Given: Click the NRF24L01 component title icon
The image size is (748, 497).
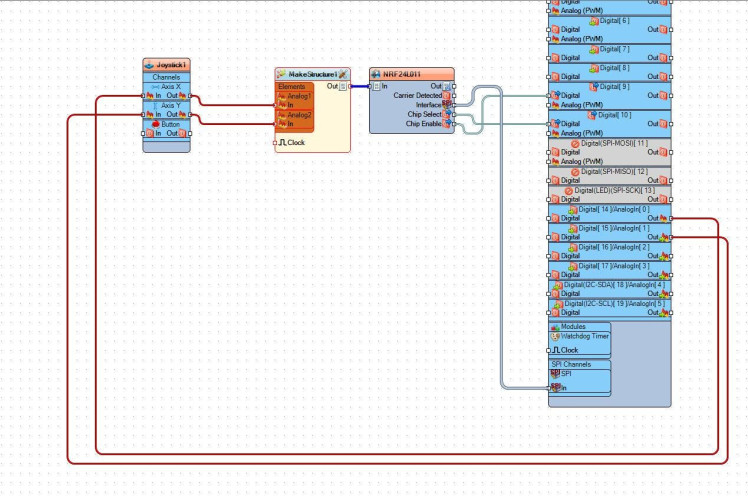Looking at the screenshot, I should [x=376, y=74].
